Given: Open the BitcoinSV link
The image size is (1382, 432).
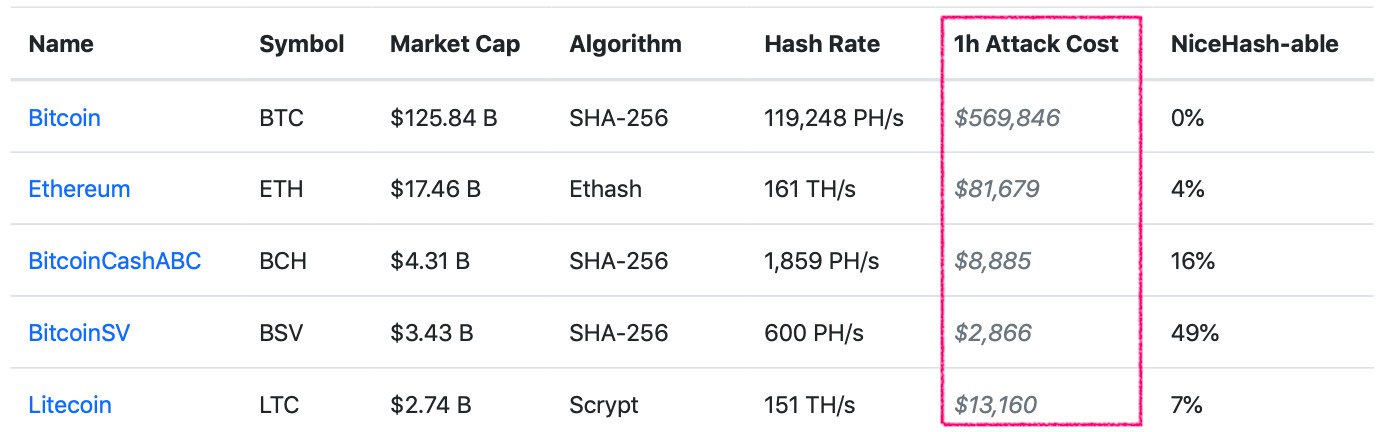Looking at the screenshot, I should 79,333.
